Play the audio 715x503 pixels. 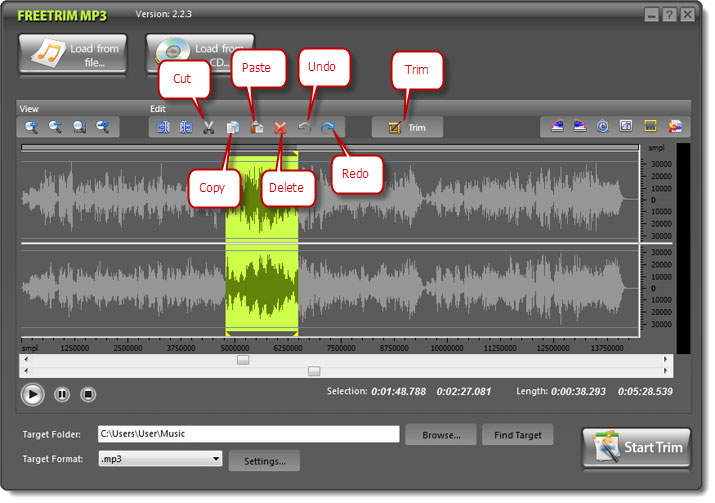pyautogui.click(x=32, y=394)
